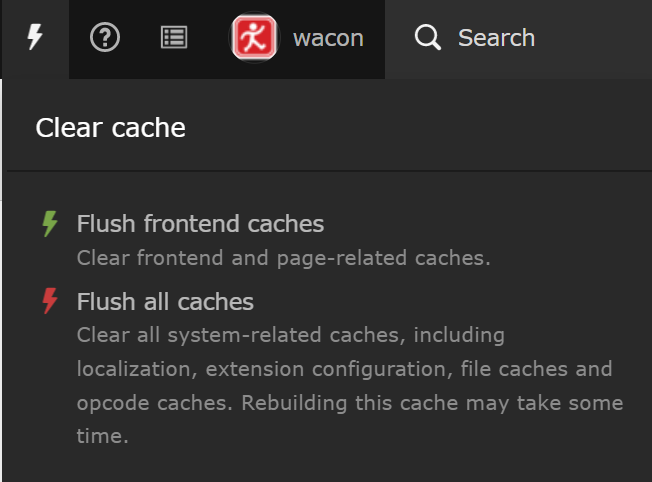Click the green Flush frontend caches bolt
The image size is (652, 482).
coord(50,224)
